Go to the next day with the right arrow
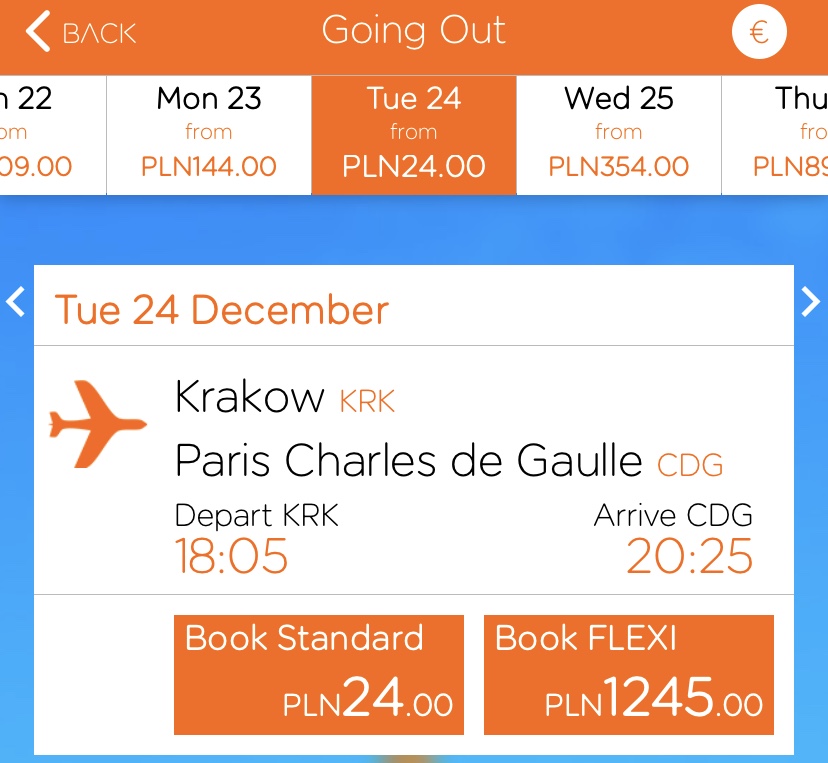The image size is (828, 763). pos(810,302)
